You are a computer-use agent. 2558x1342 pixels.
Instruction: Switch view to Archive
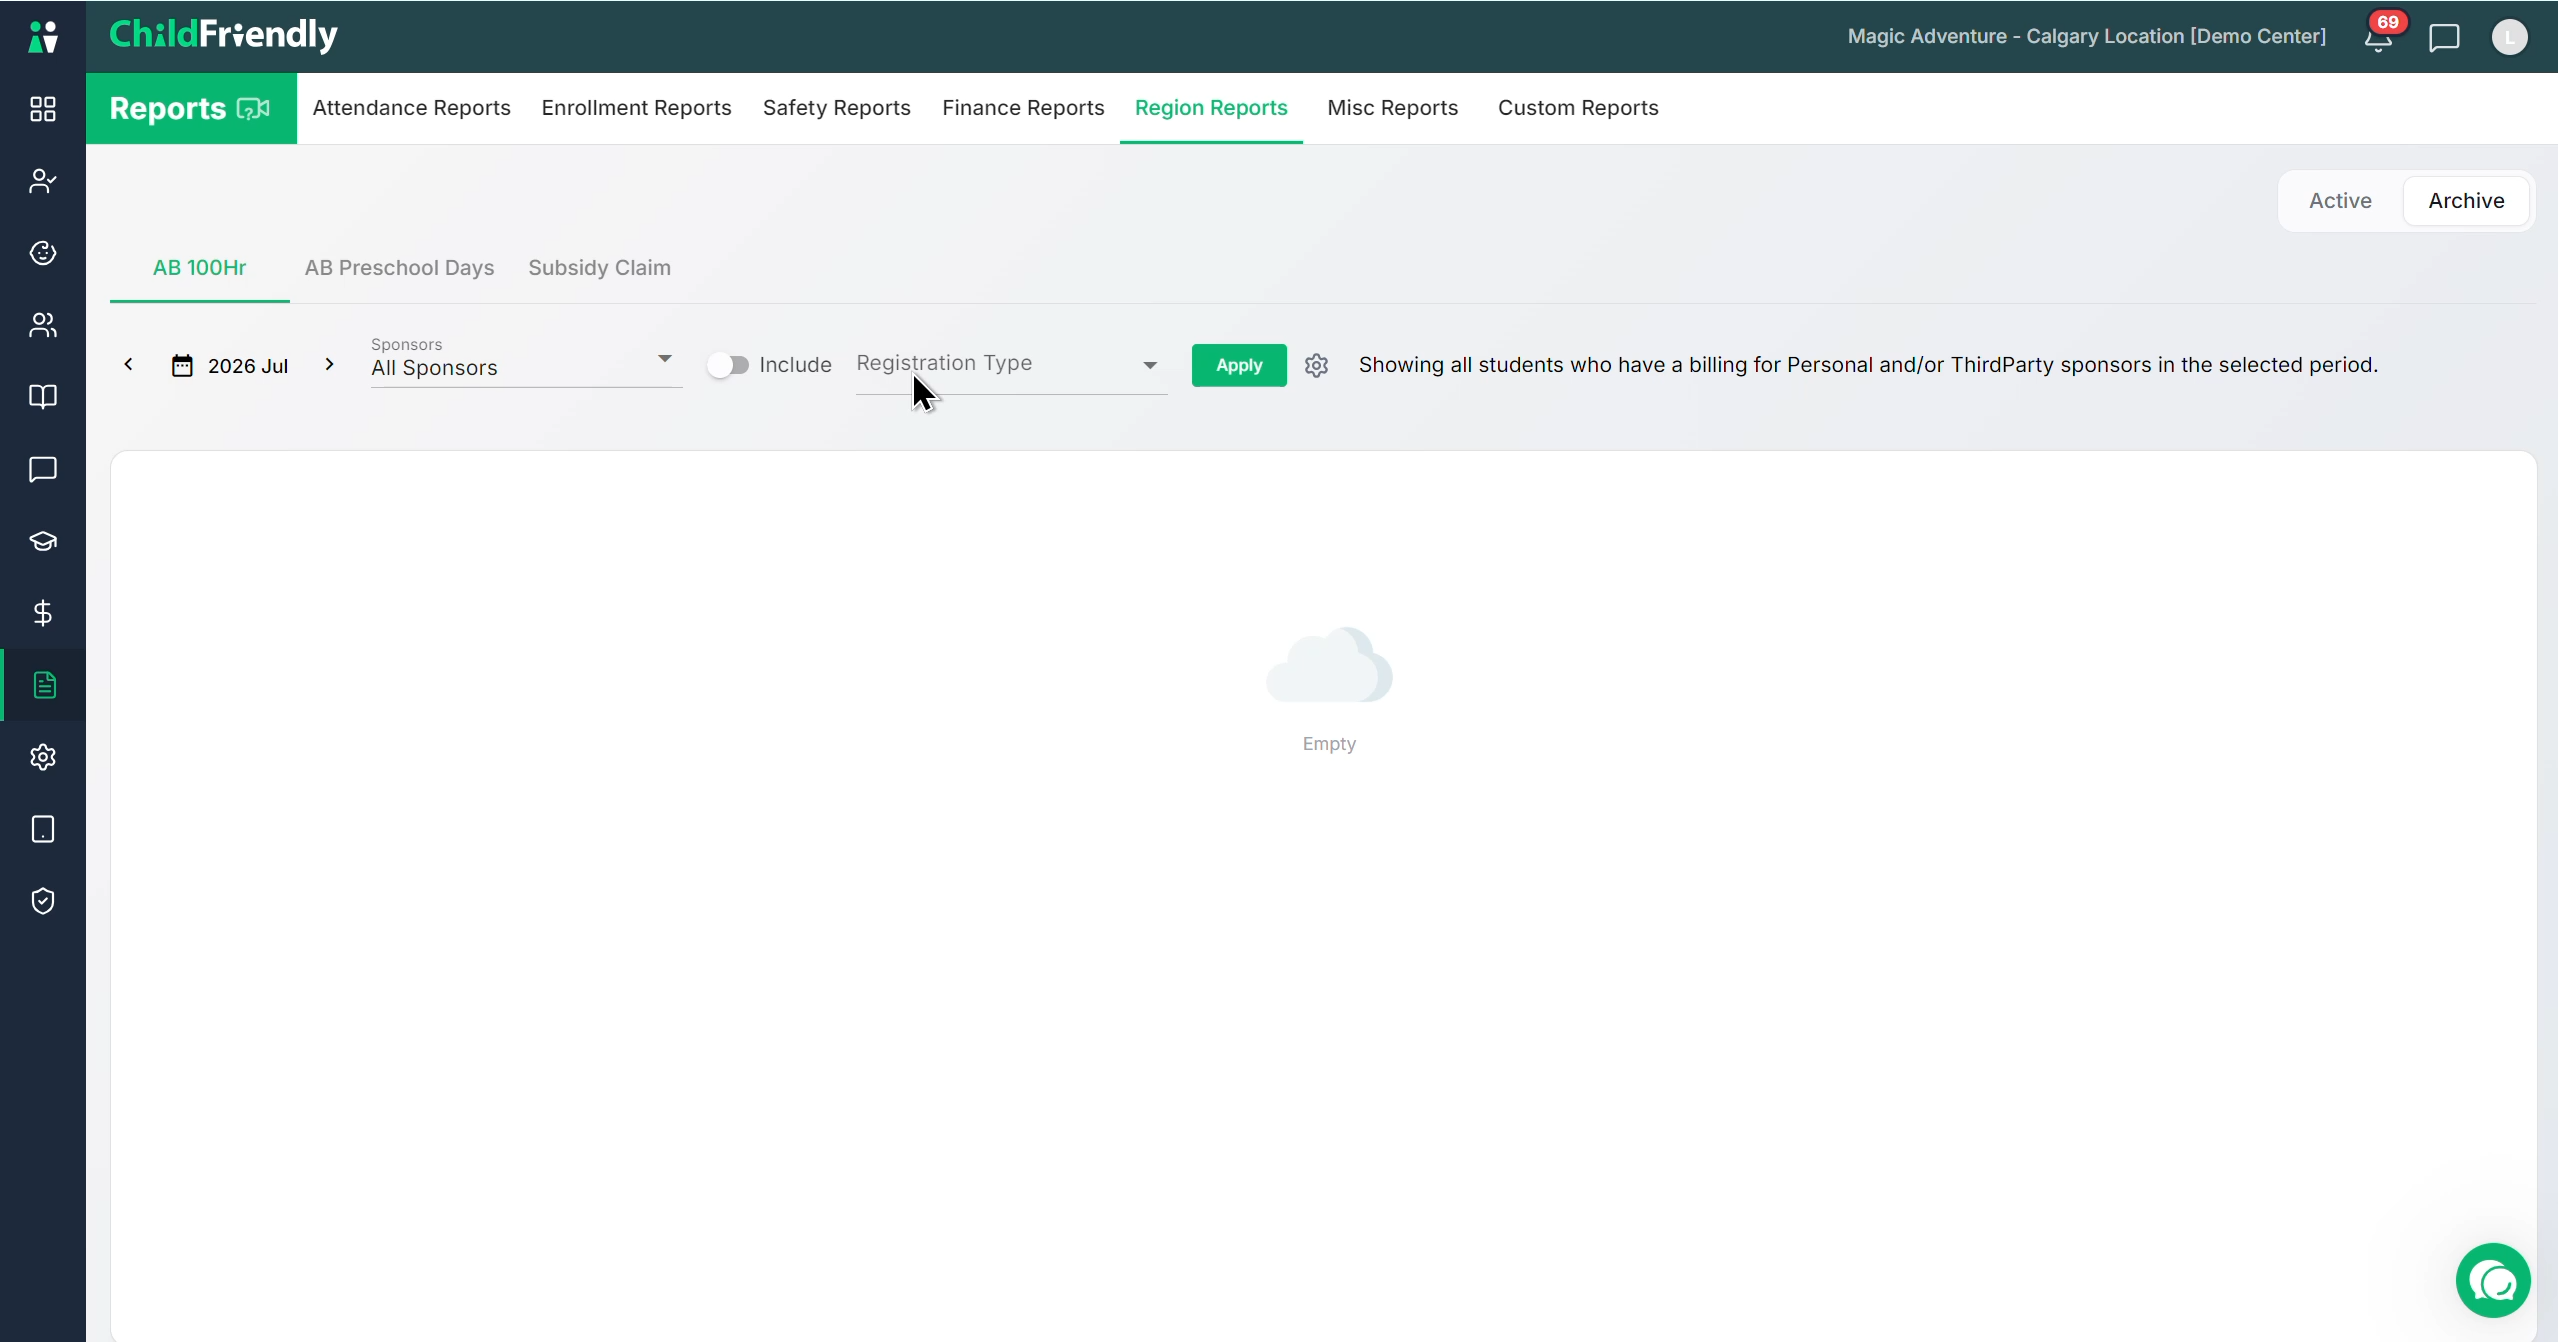(2466, 201)
